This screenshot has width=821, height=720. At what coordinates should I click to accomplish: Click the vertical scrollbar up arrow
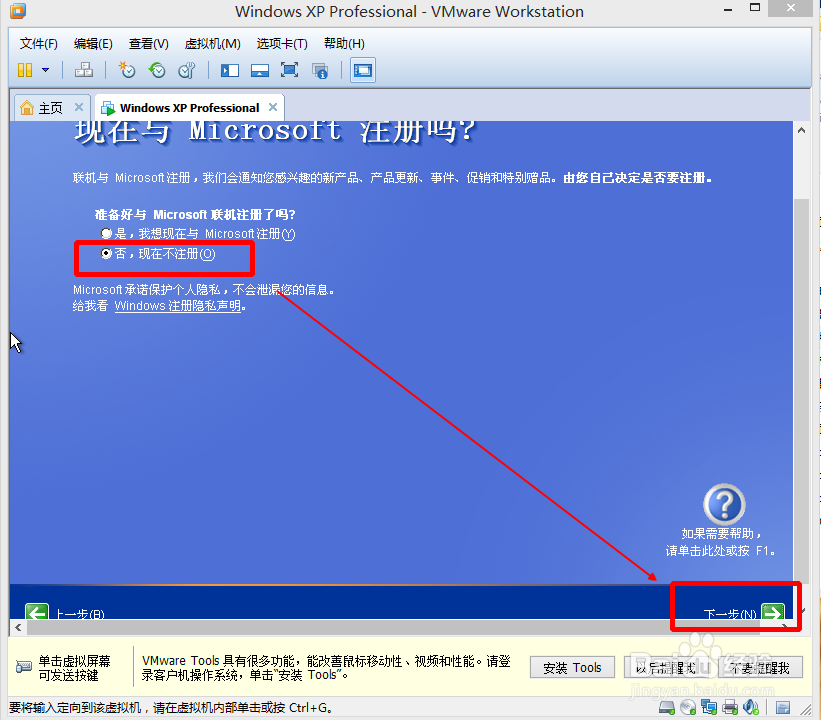[x=802, y=130]
